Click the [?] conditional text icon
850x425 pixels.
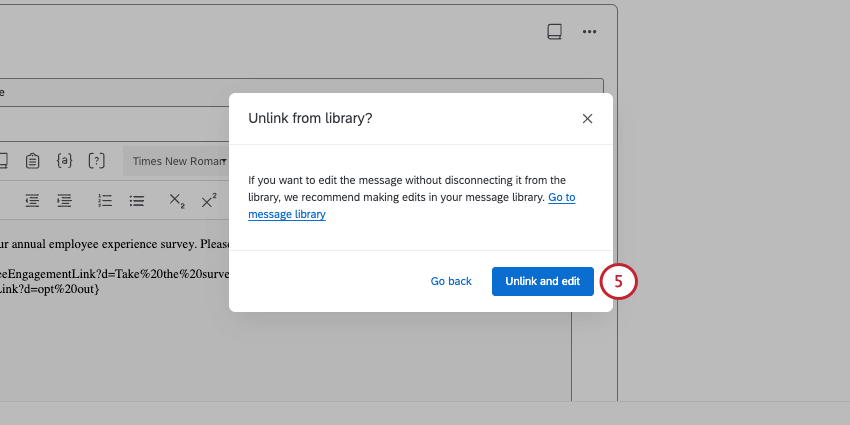coord(96,160)
